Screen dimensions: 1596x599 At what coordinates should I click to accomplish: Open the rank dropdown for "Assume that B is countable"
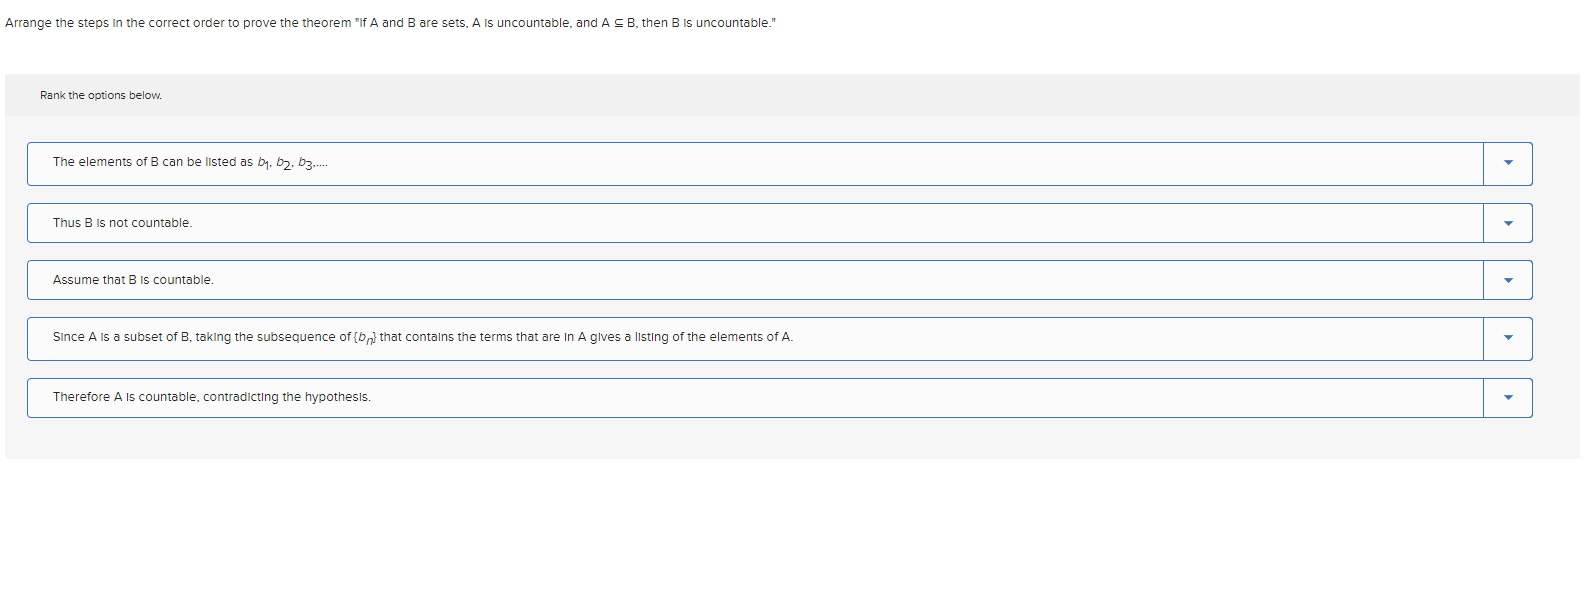(x=1506, y=280)
